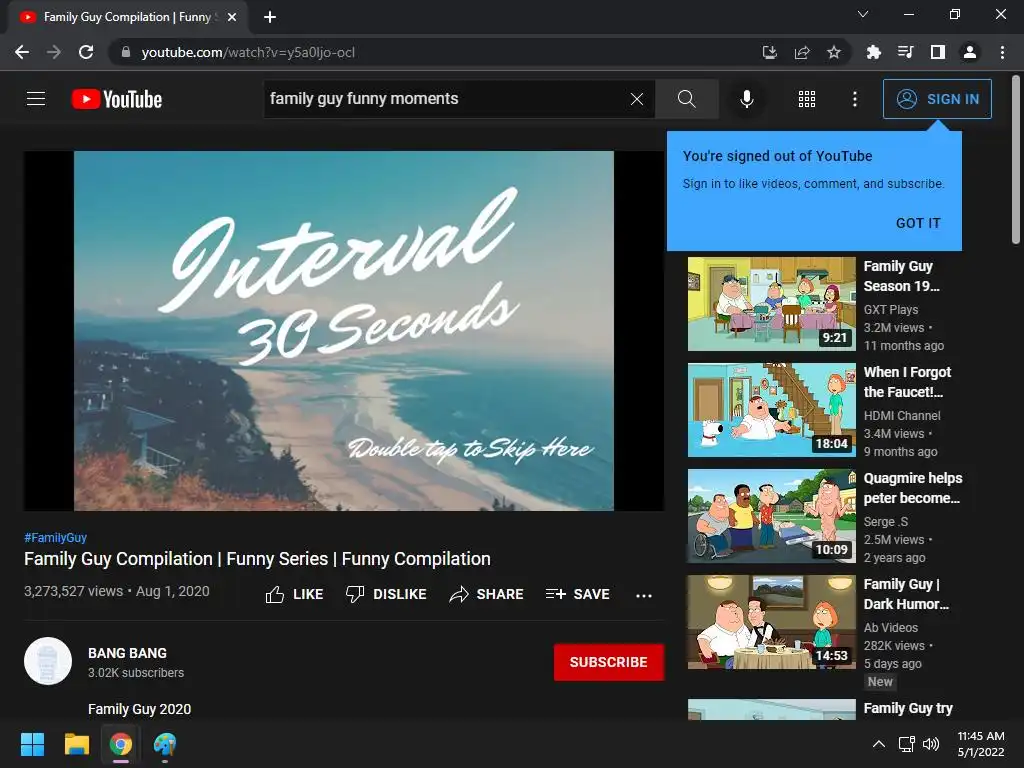Dismiss the popup with GOT IT
Screen dimensions: 1024x768
[918, 223]
